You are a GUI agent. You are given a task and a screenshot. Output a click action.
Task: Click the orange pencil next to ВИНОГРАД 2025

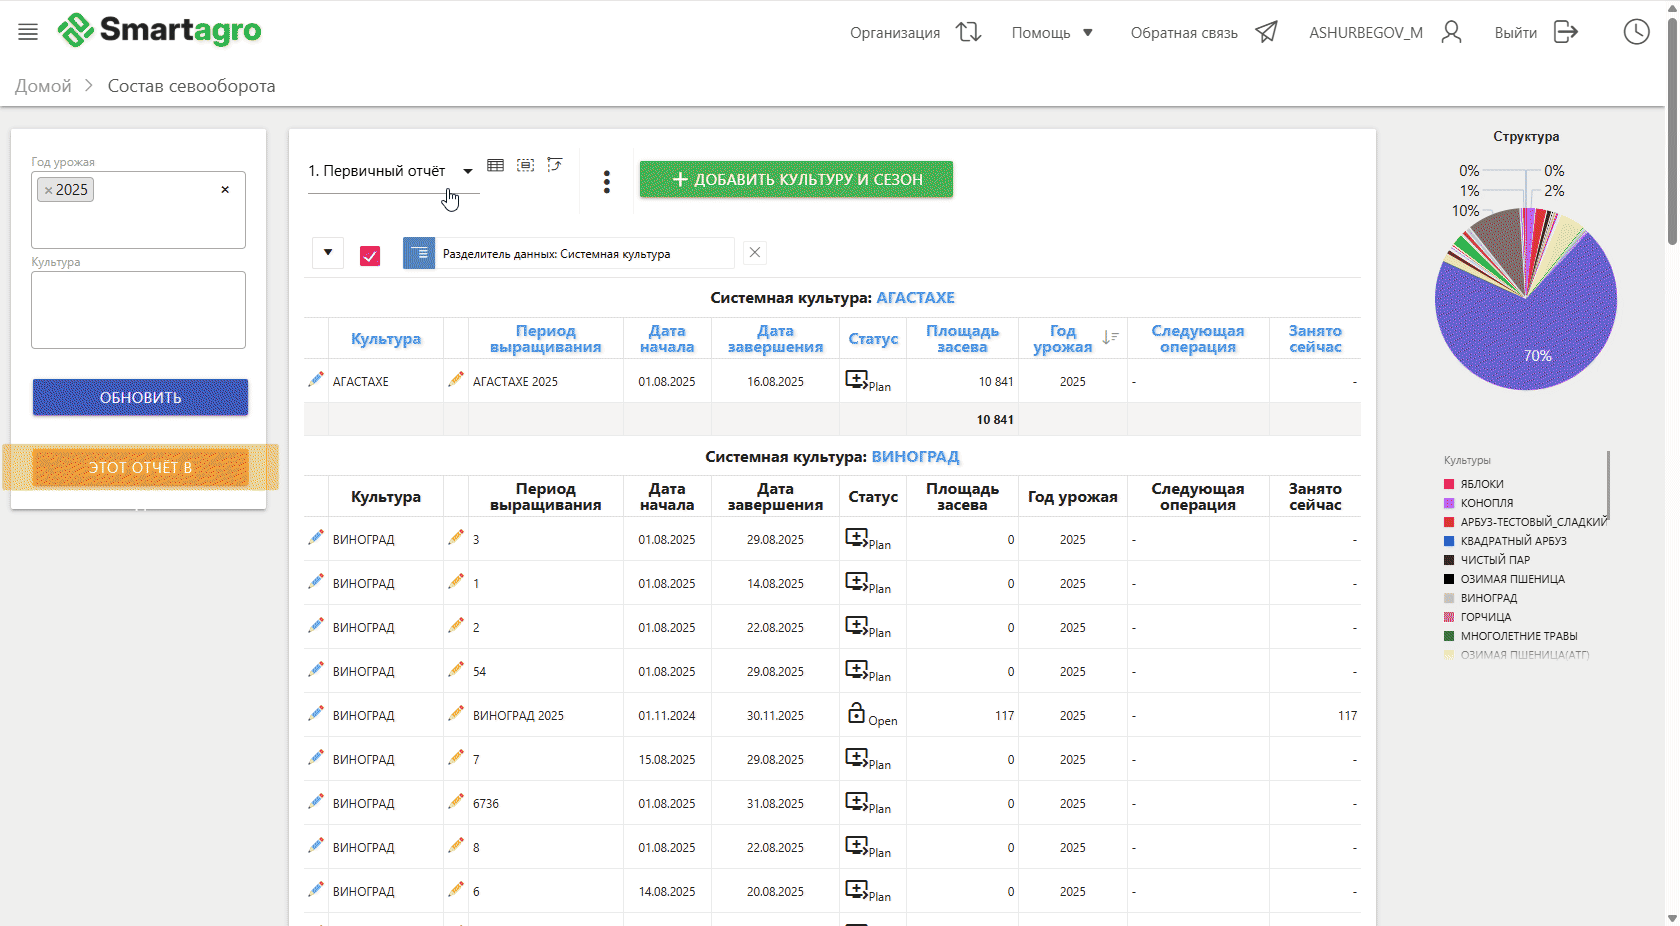pyautogui.click(x=456, y=714)
